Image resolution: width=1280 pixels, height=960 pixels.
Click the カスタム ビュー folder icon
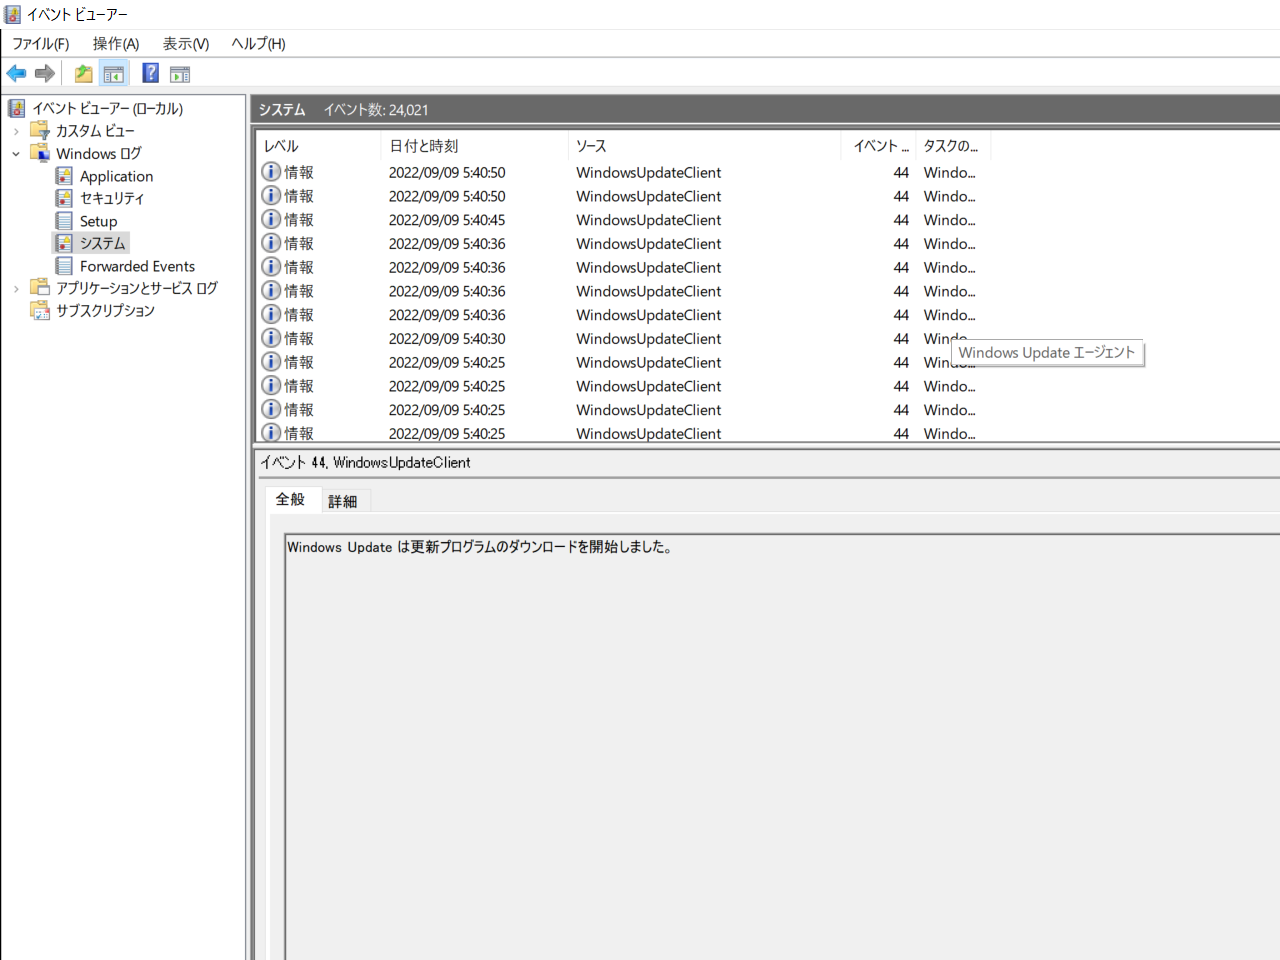click(x=40, y=130)
